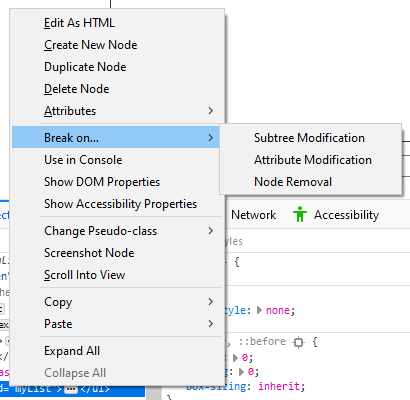Choose Delete Node
The width and height of the screenshot is (410, 400).
77,89
